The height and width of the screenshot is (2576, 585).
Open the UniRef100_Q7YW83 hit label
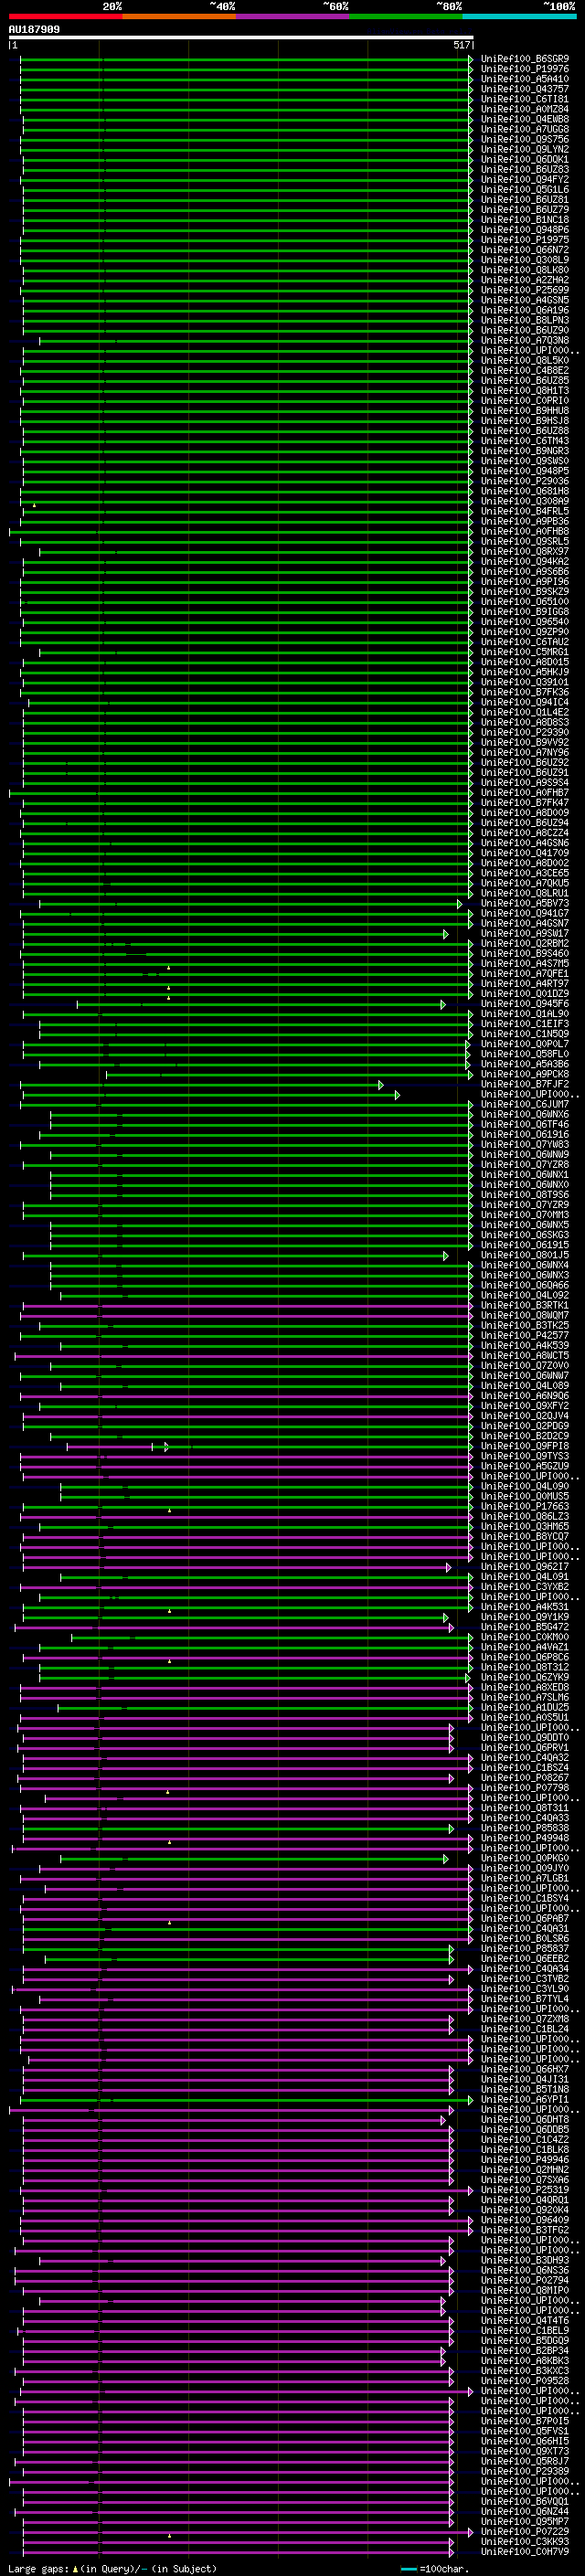click(525, 1144)
